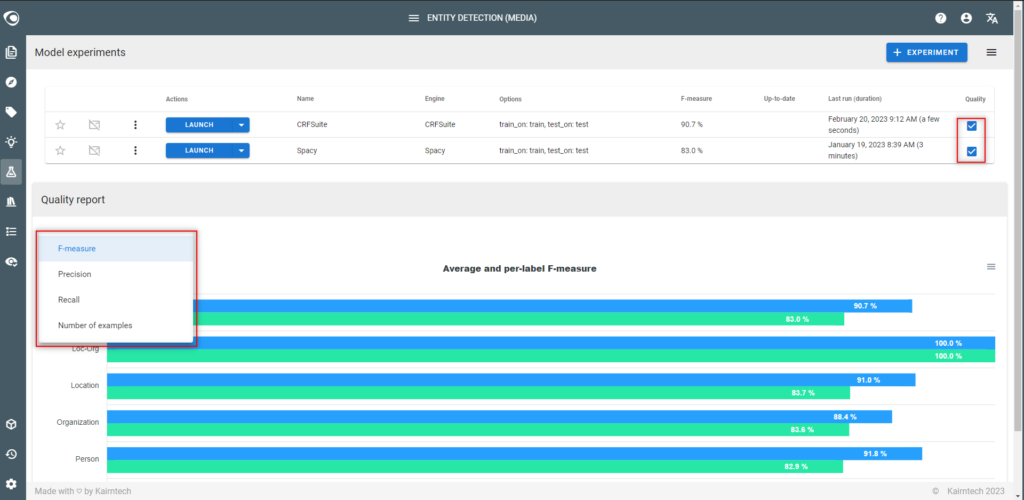Click the Name column header
Screen dimensions: 1024x500
pyautogui.click(x=305, y=99)
